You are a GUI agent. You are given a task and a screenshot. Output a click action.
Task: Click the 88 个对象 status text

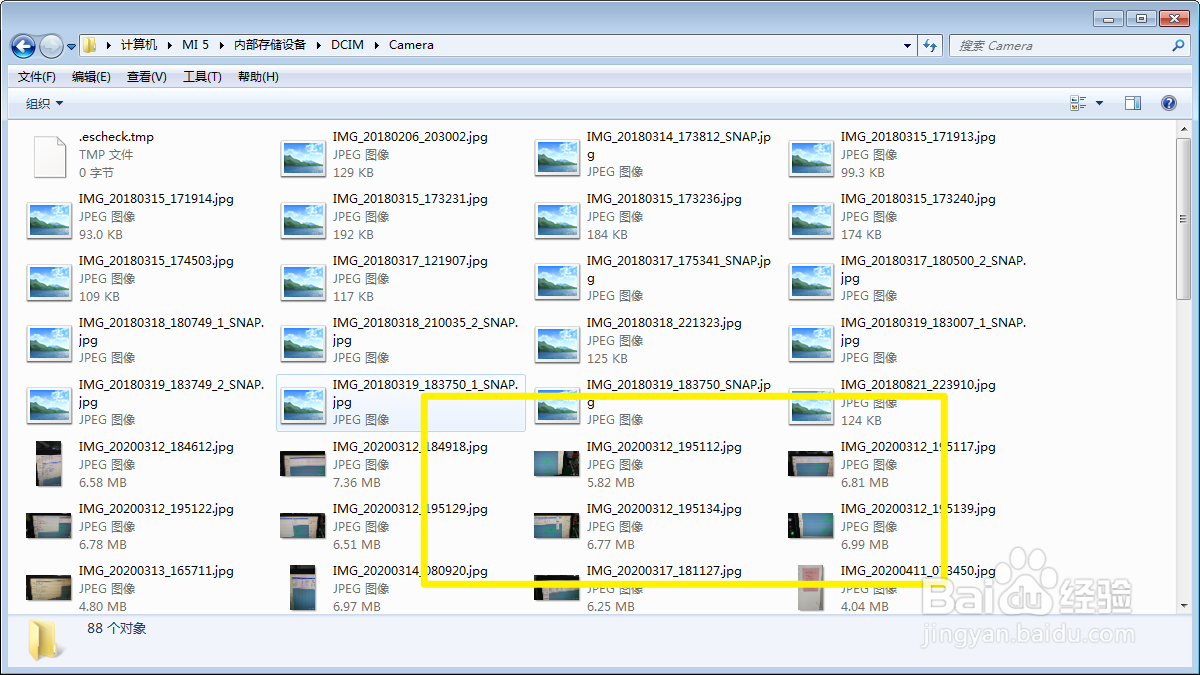point(117,629)
